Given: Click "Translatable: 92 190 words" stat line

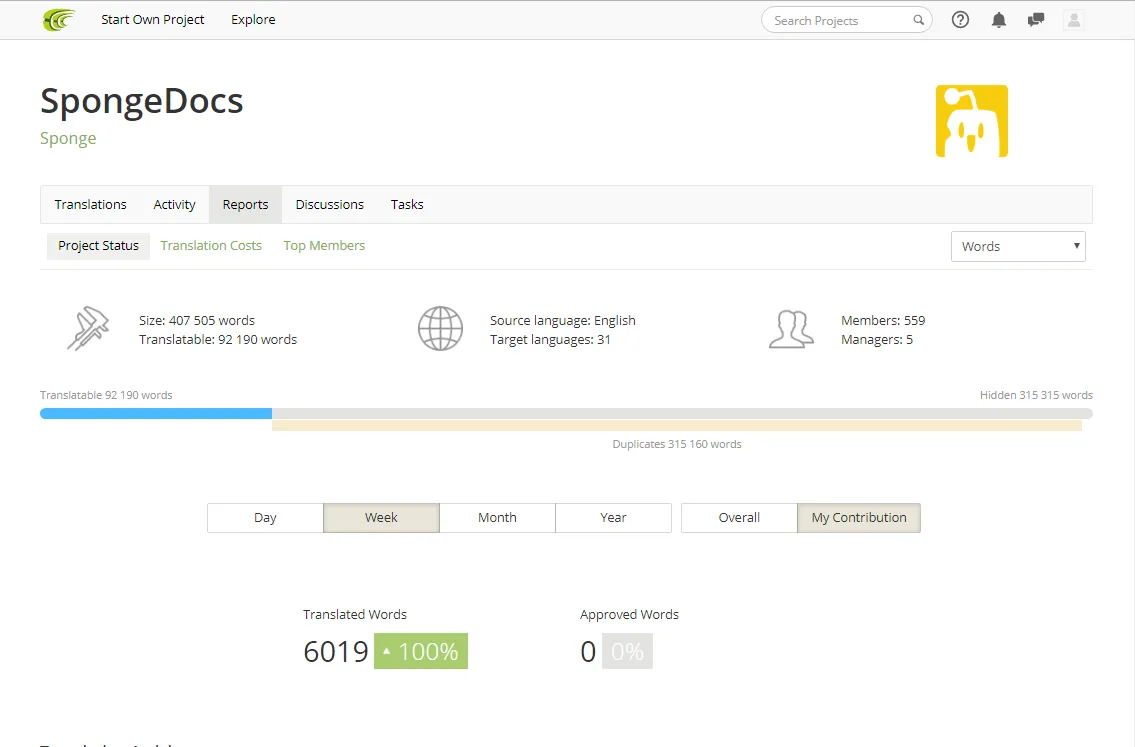Looking at the screenshot, I should click(x=218, y=339).
